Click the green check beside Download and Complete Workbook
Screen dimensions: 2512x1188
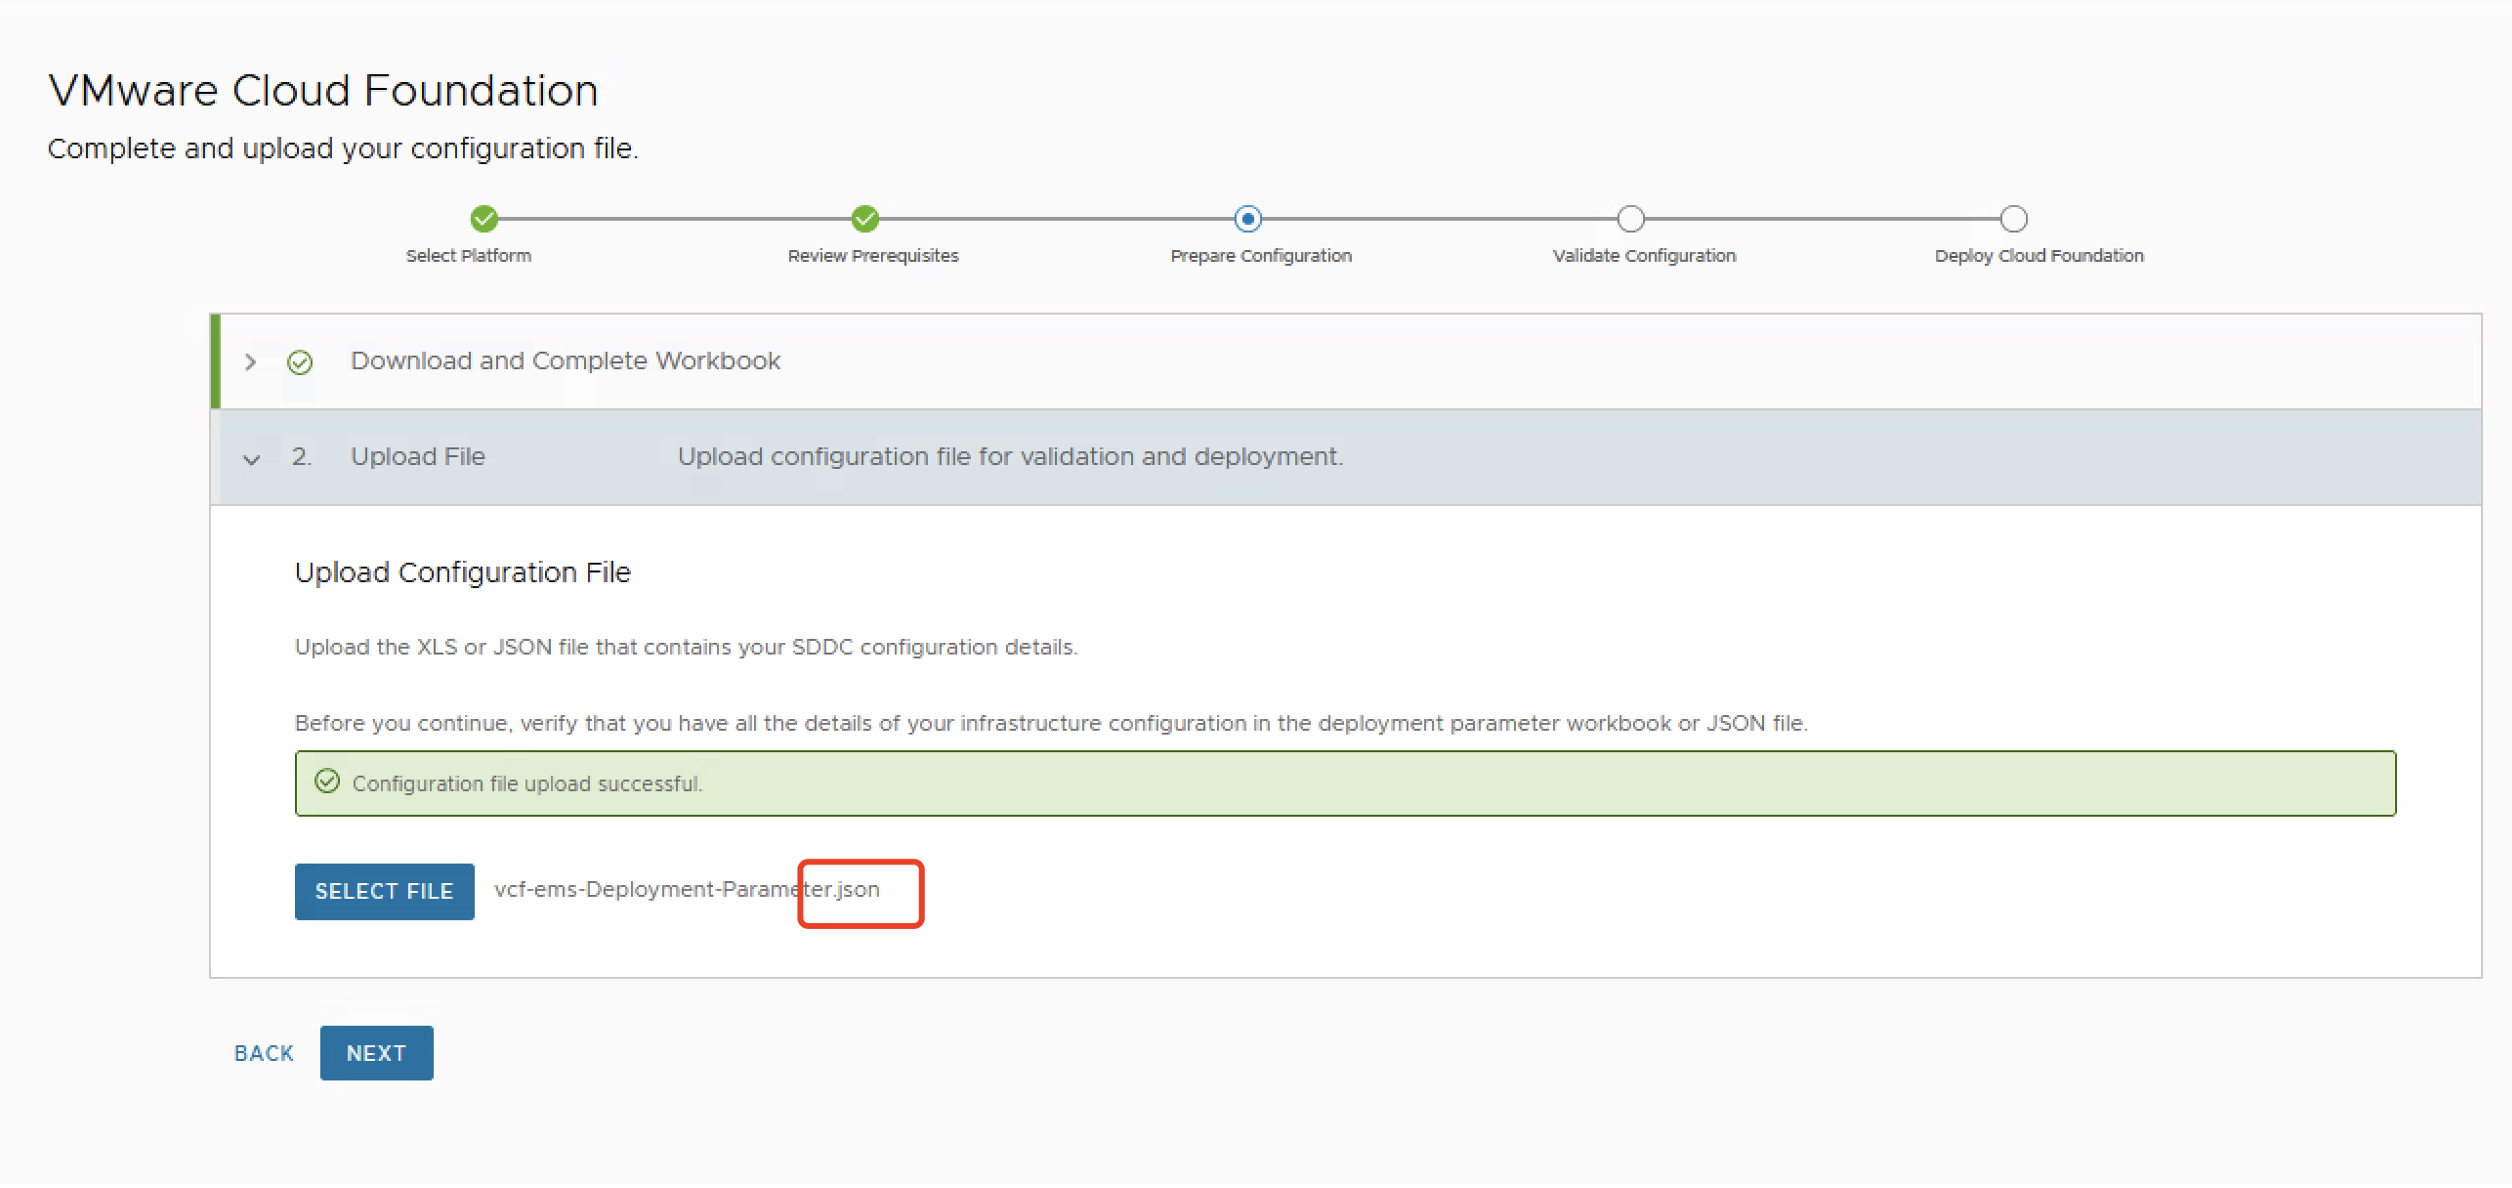(300, 362)
